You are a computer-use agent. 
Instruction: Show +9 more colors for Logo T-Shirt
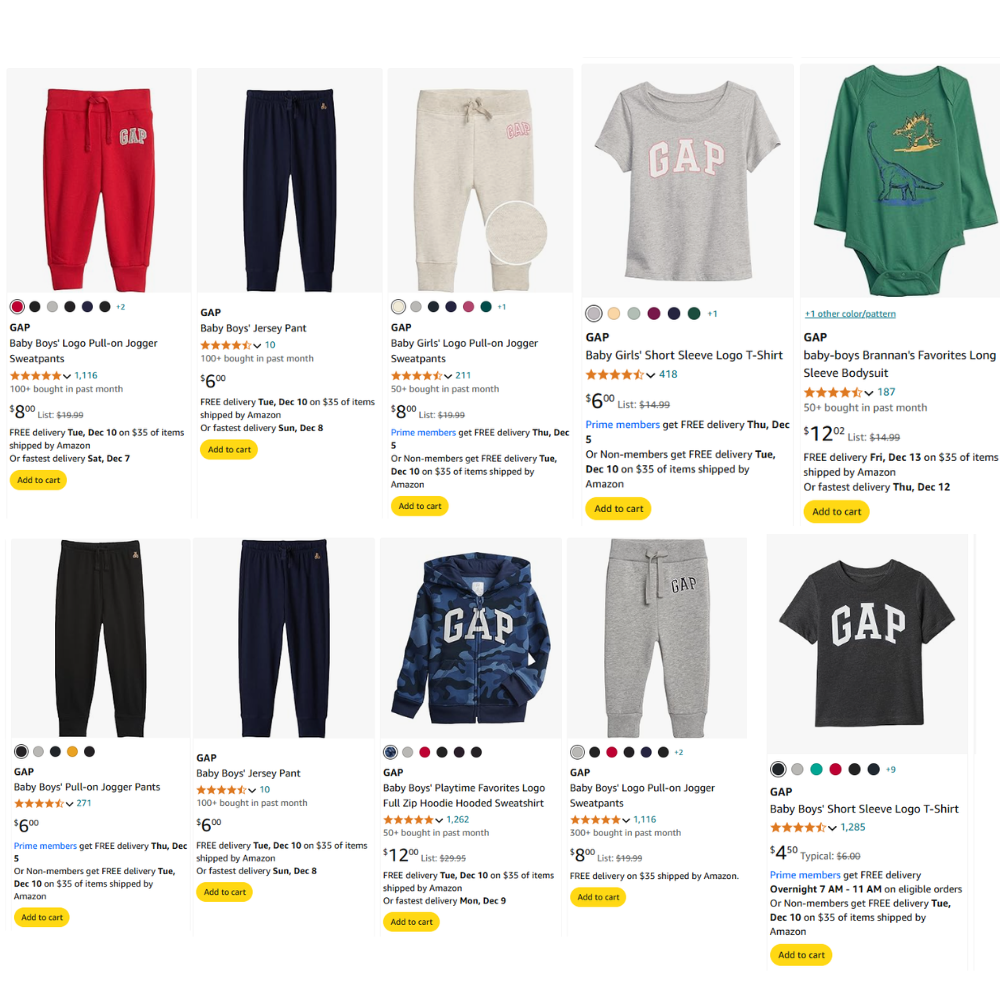tap(890, 770)
